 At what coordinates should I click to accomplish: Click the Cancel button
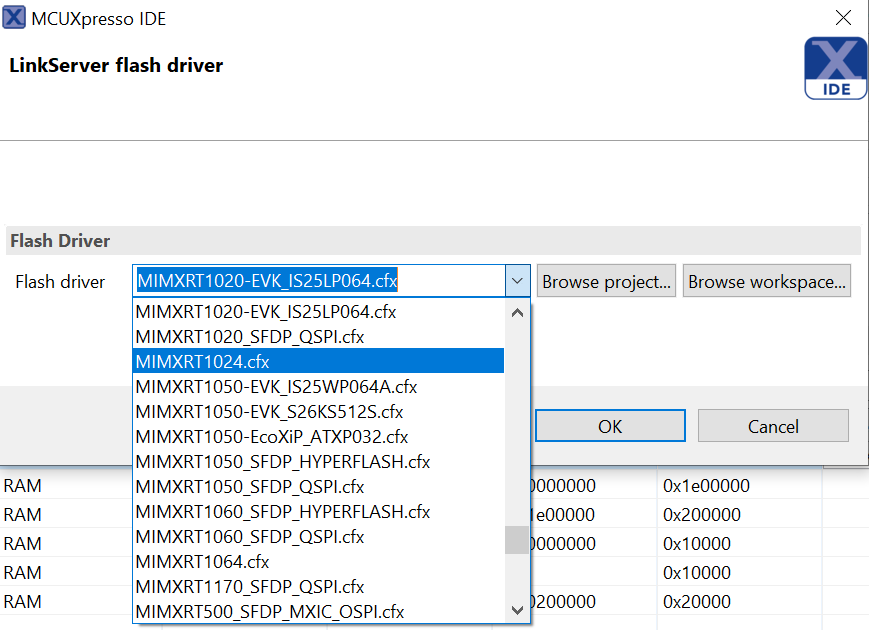click(772, 425)
